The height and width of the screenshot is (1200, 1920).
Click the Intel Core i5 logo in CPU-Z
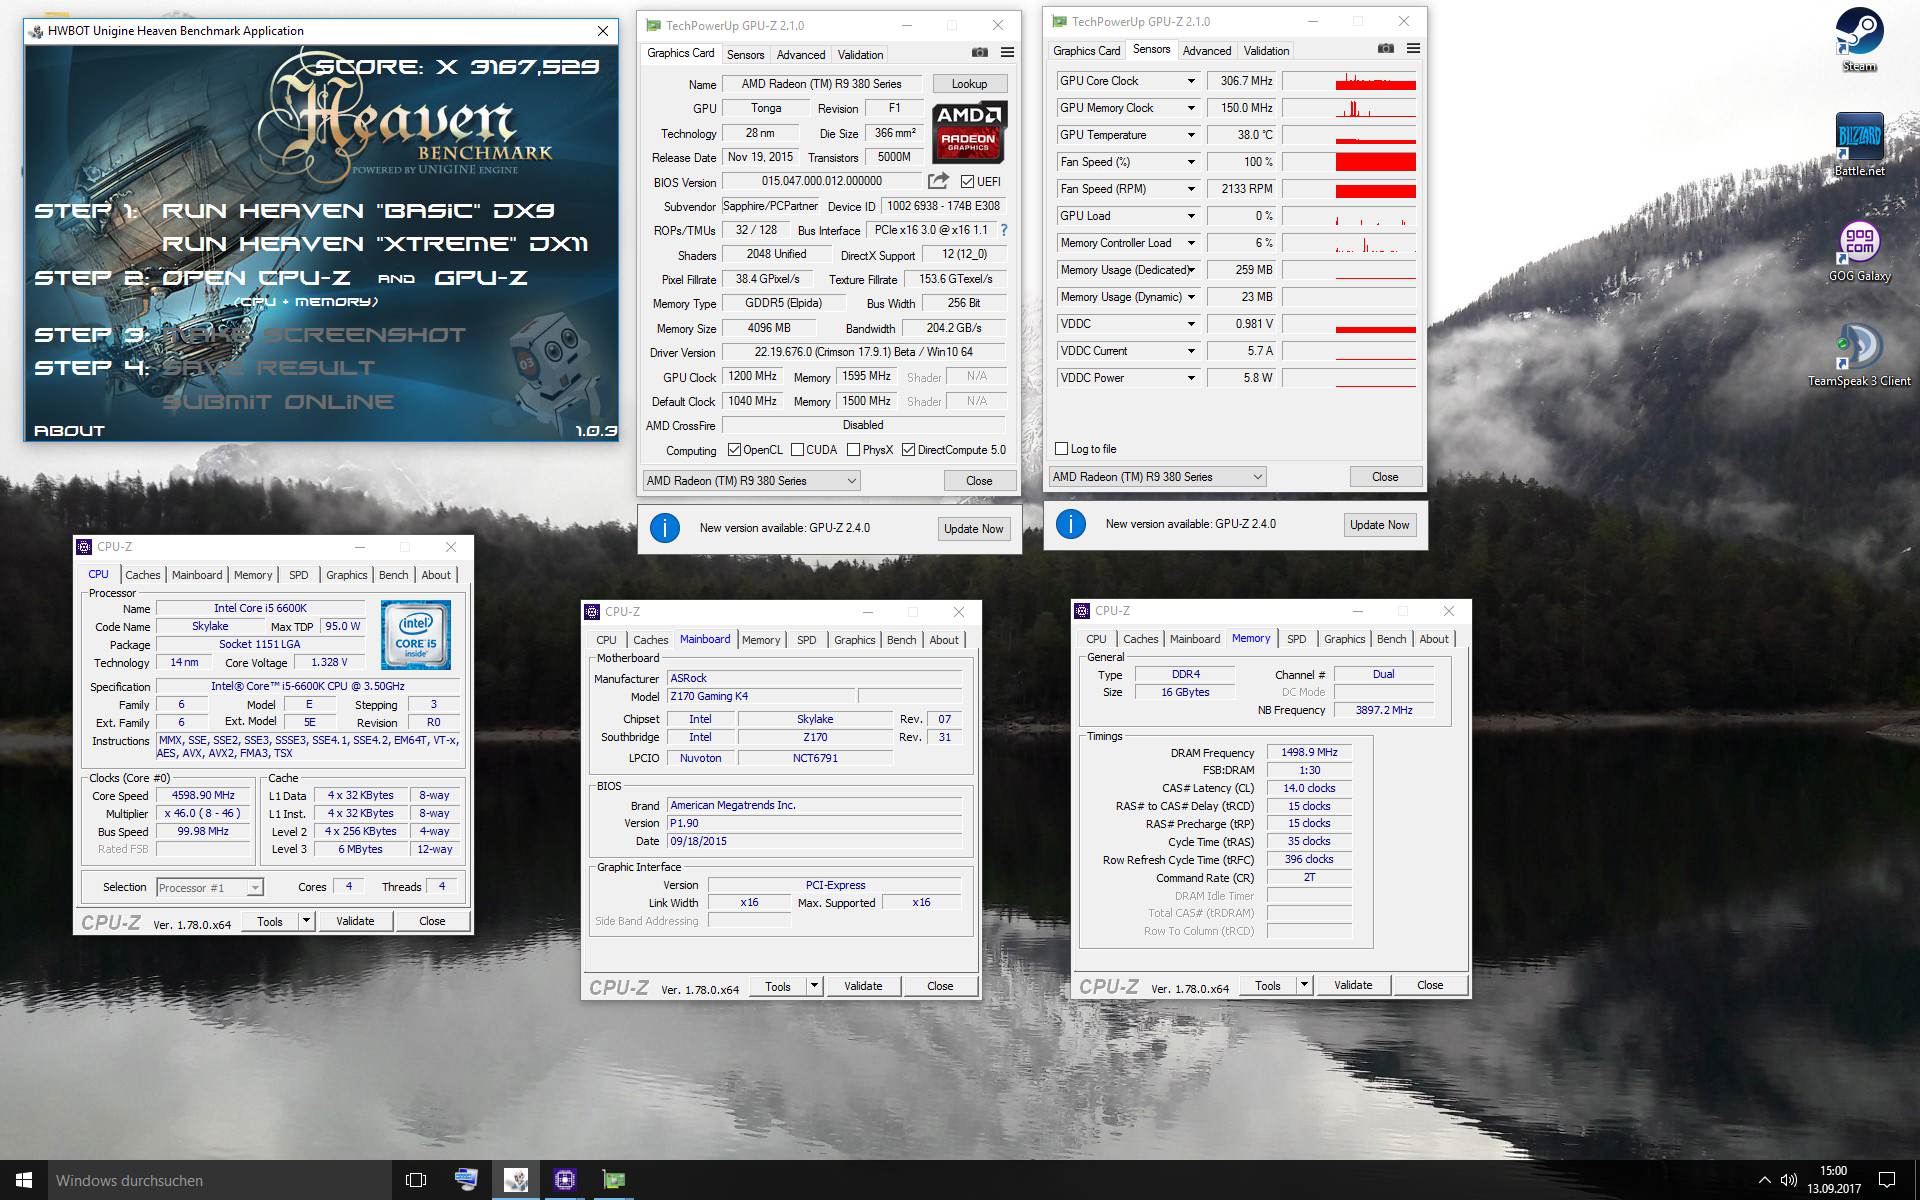point(416,635)
